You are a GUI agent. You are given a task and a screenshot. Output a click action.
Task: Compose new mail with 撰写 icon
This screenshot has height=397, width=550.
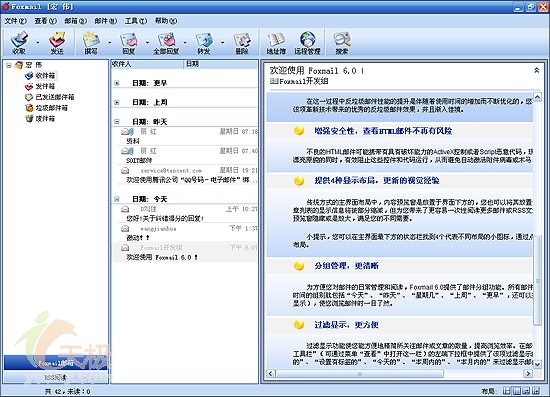91,42
